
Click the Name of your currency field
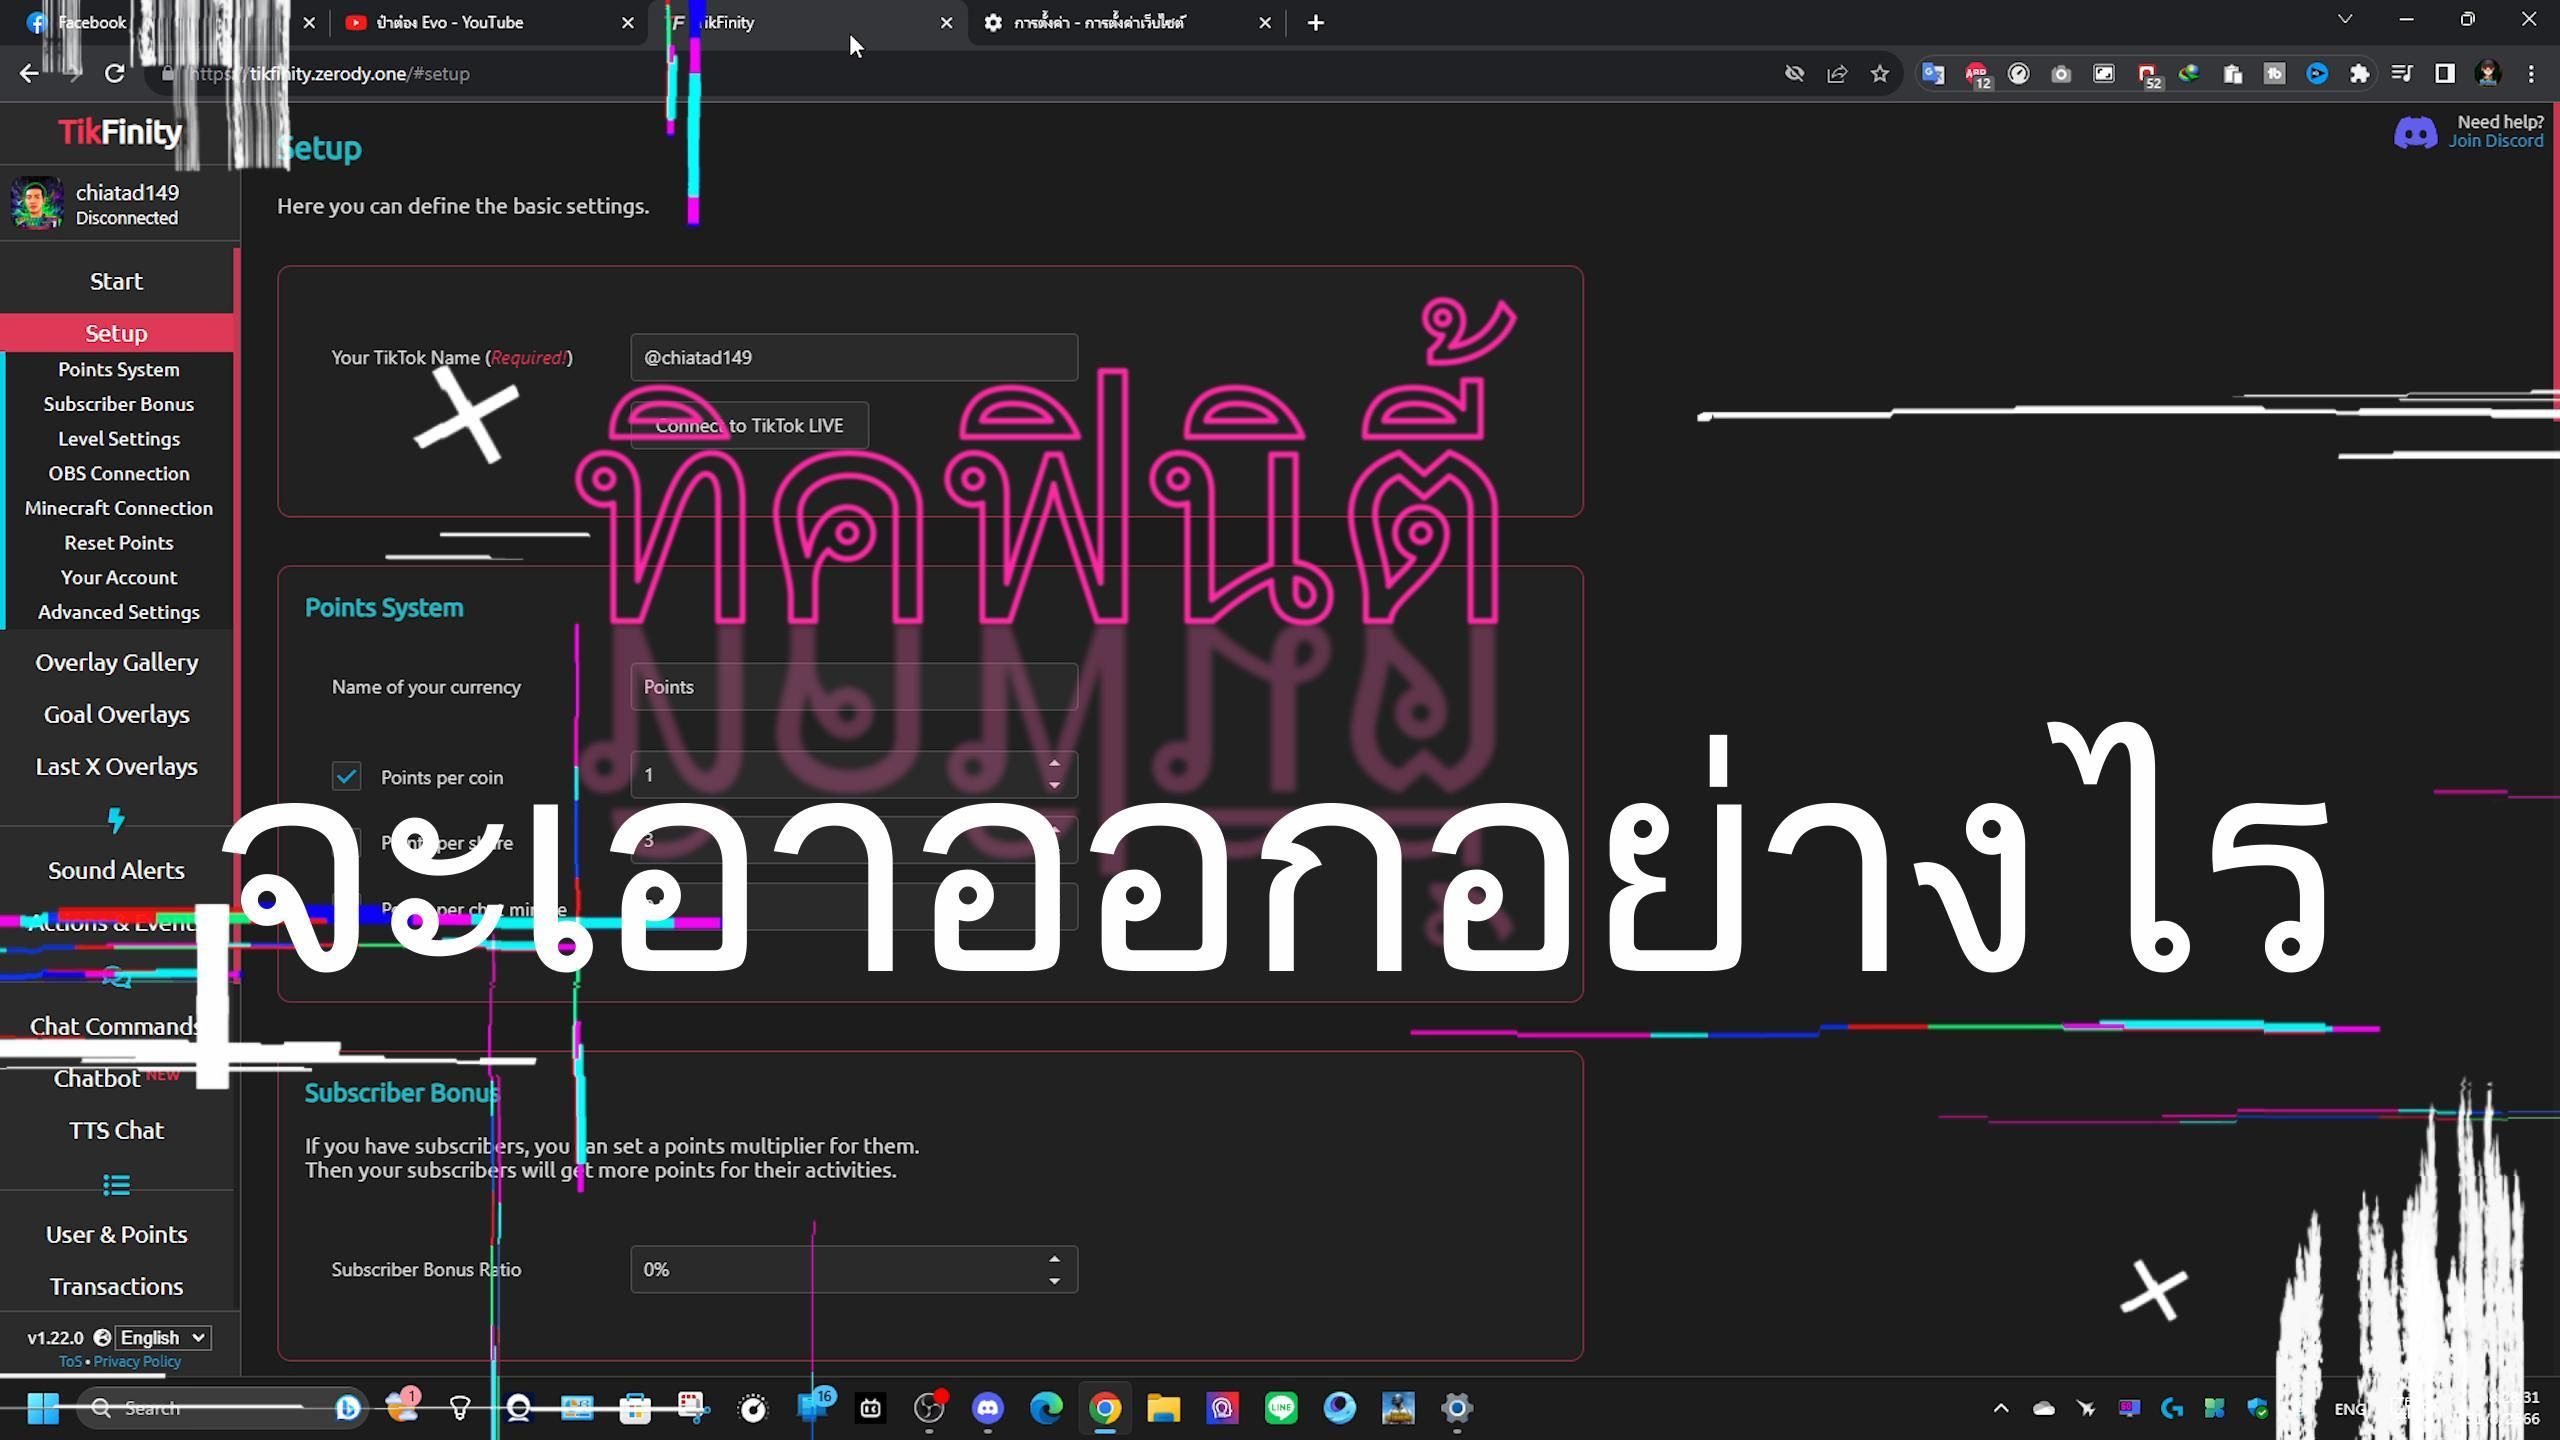coord(854,686)
